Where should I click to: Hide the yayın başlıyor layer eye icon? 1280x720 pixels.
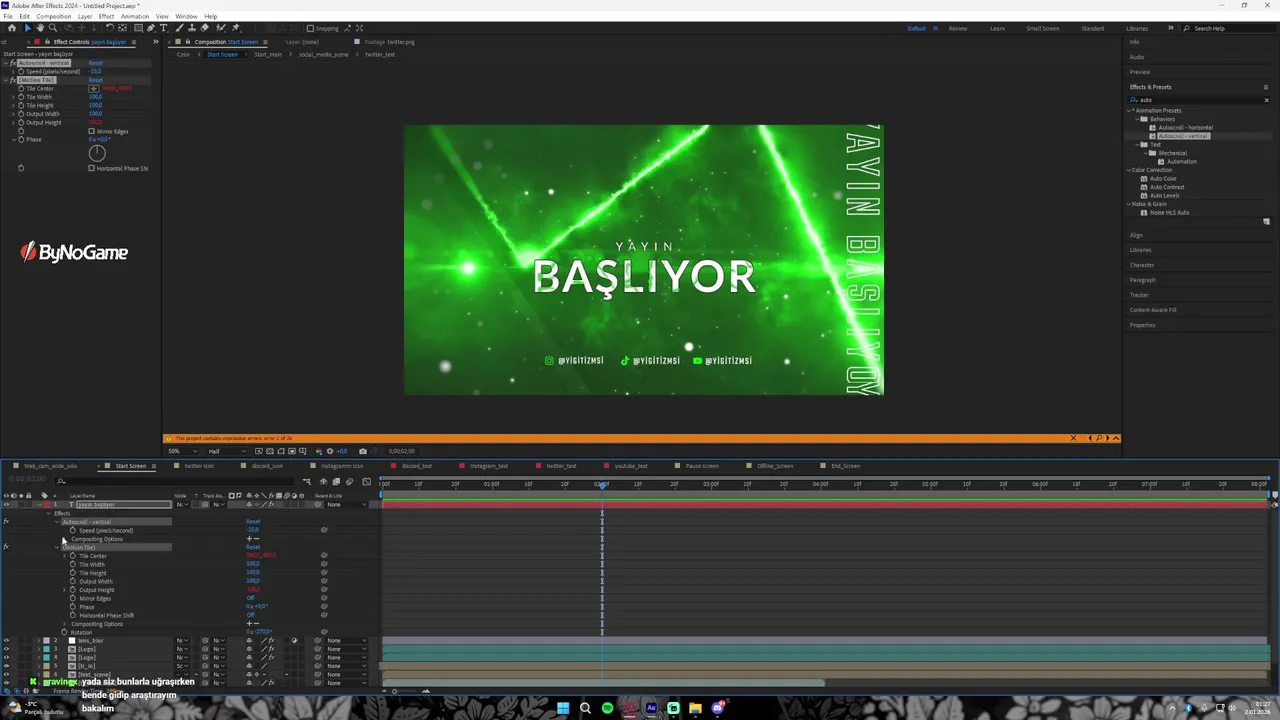6,504
